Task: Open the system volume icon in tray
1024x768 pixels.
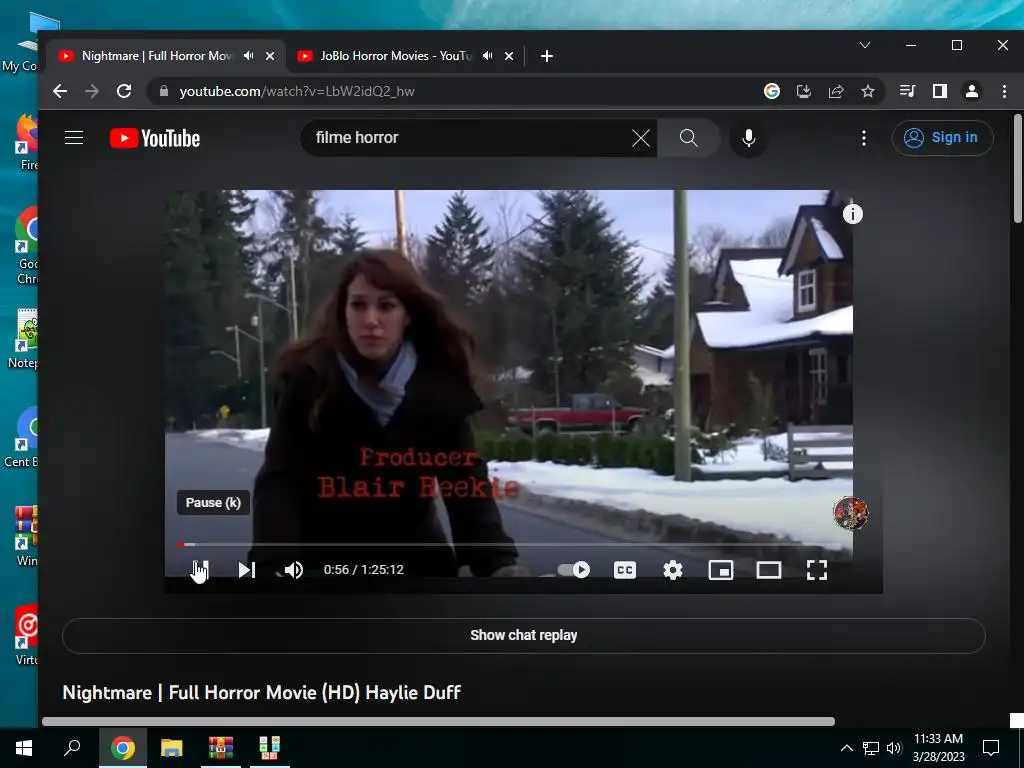Action: pyautogui.click(x=894, y=748)
